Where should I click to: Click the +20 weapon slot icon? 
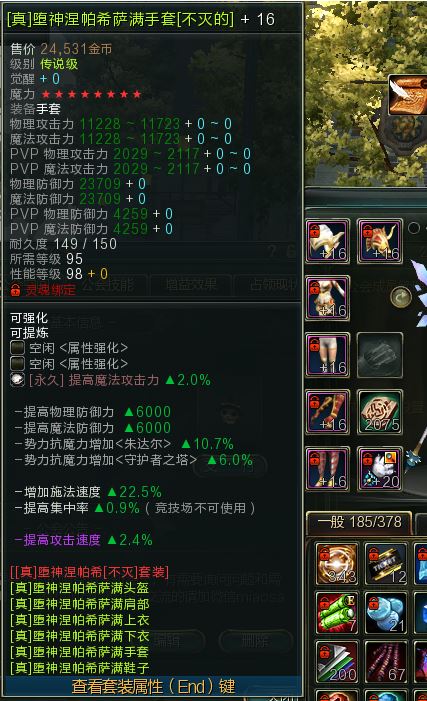click(380, 469)
